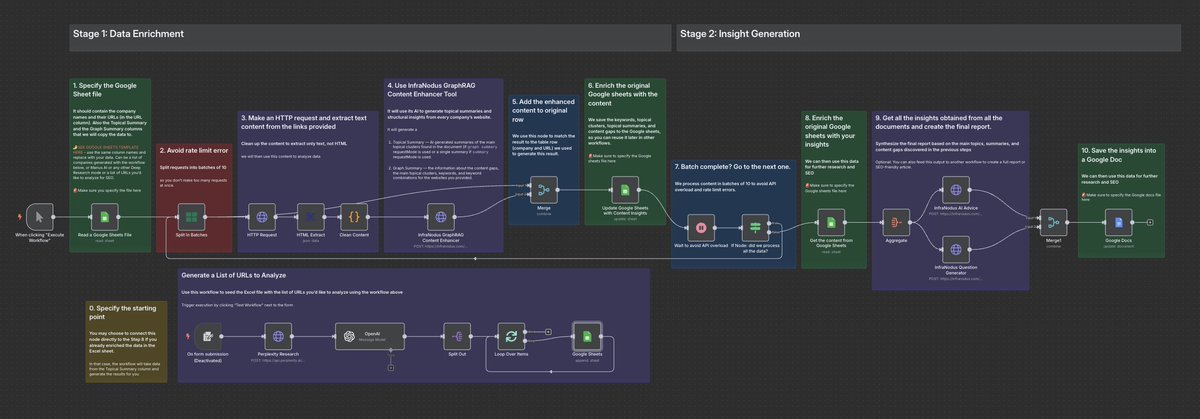Viewport: 1200px width, 419px height.
Task: Select the Split Out node
Action: click(459, 337)
